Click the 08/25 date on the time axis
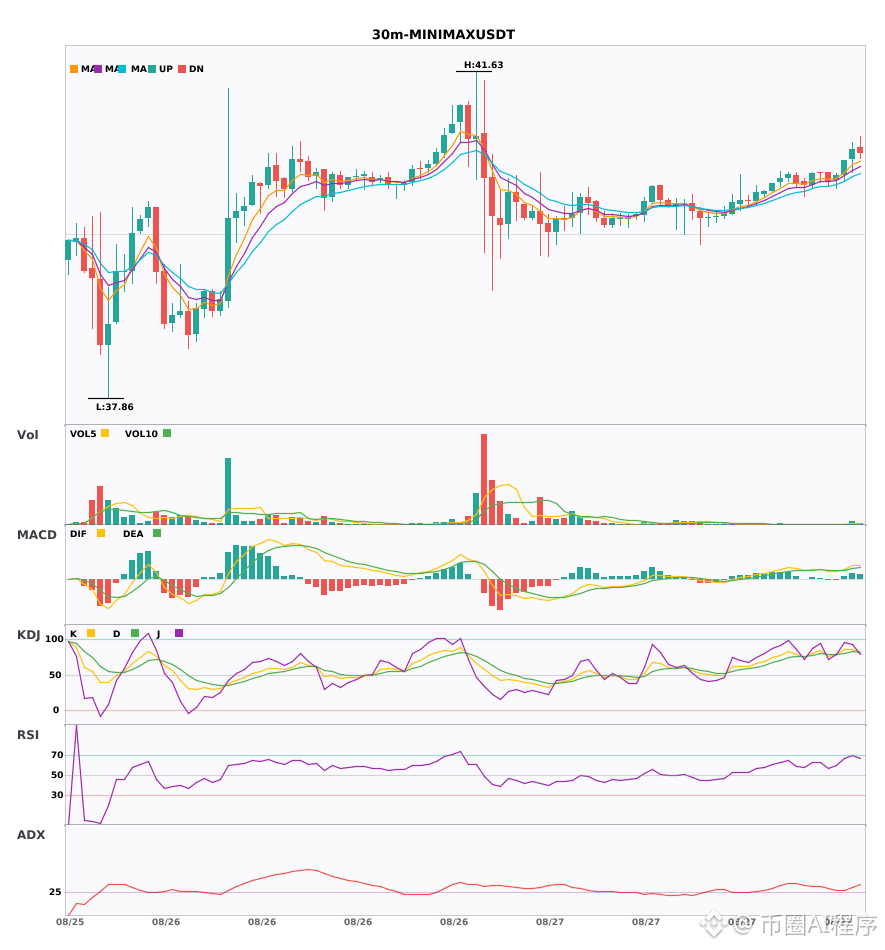The height and width of the screenshot is (950, 885). click(70, 922)
